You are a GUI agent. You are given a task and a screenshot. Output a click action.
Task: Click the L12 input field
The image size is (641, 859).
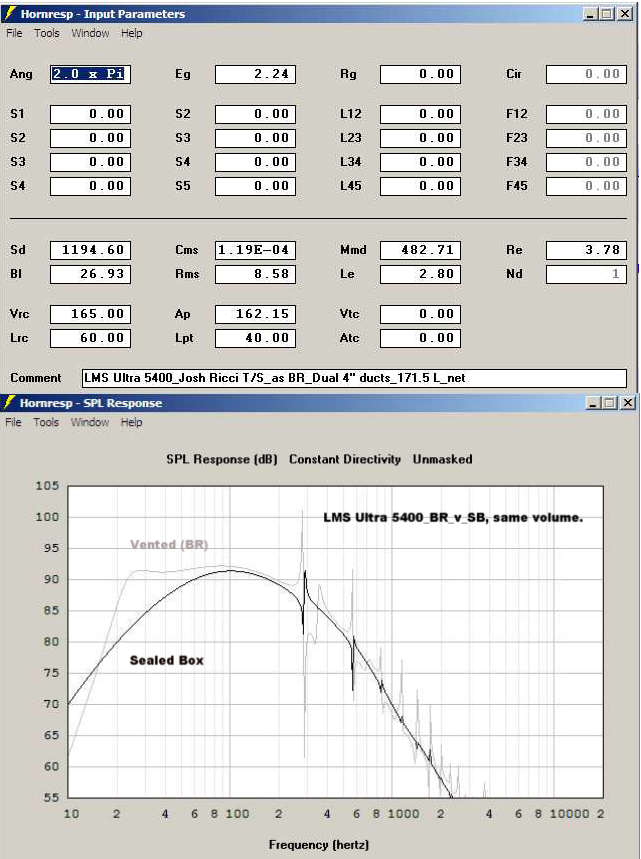click(420, 114)
